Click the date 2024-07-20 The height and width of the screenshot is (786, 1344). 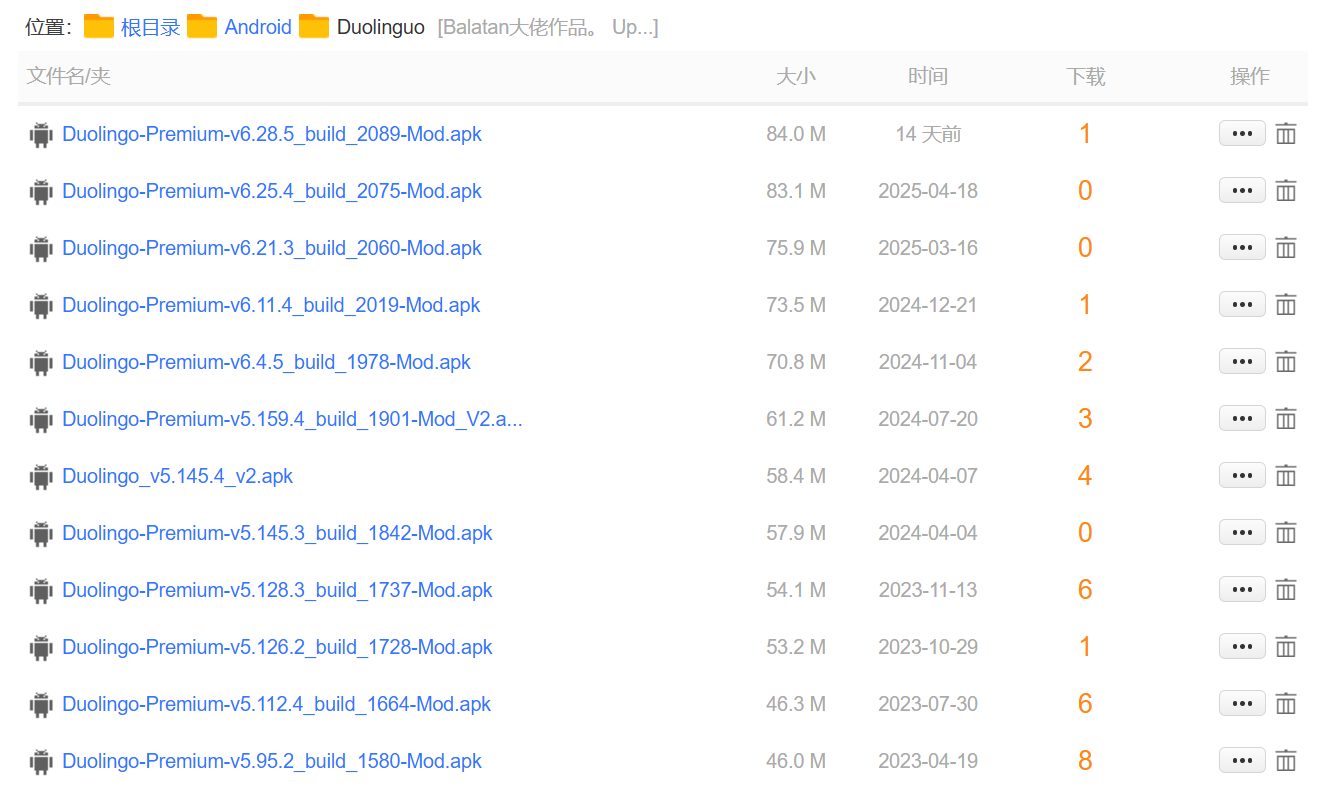pos(928,419)
